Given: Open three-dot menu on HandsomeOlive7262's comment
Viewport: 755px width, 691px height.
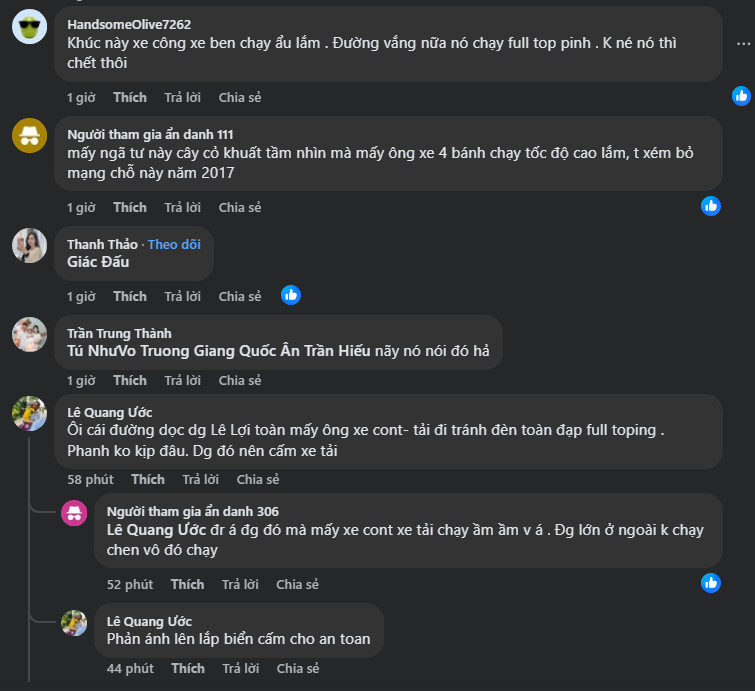Looking at the screenshot, I should 743,44.
